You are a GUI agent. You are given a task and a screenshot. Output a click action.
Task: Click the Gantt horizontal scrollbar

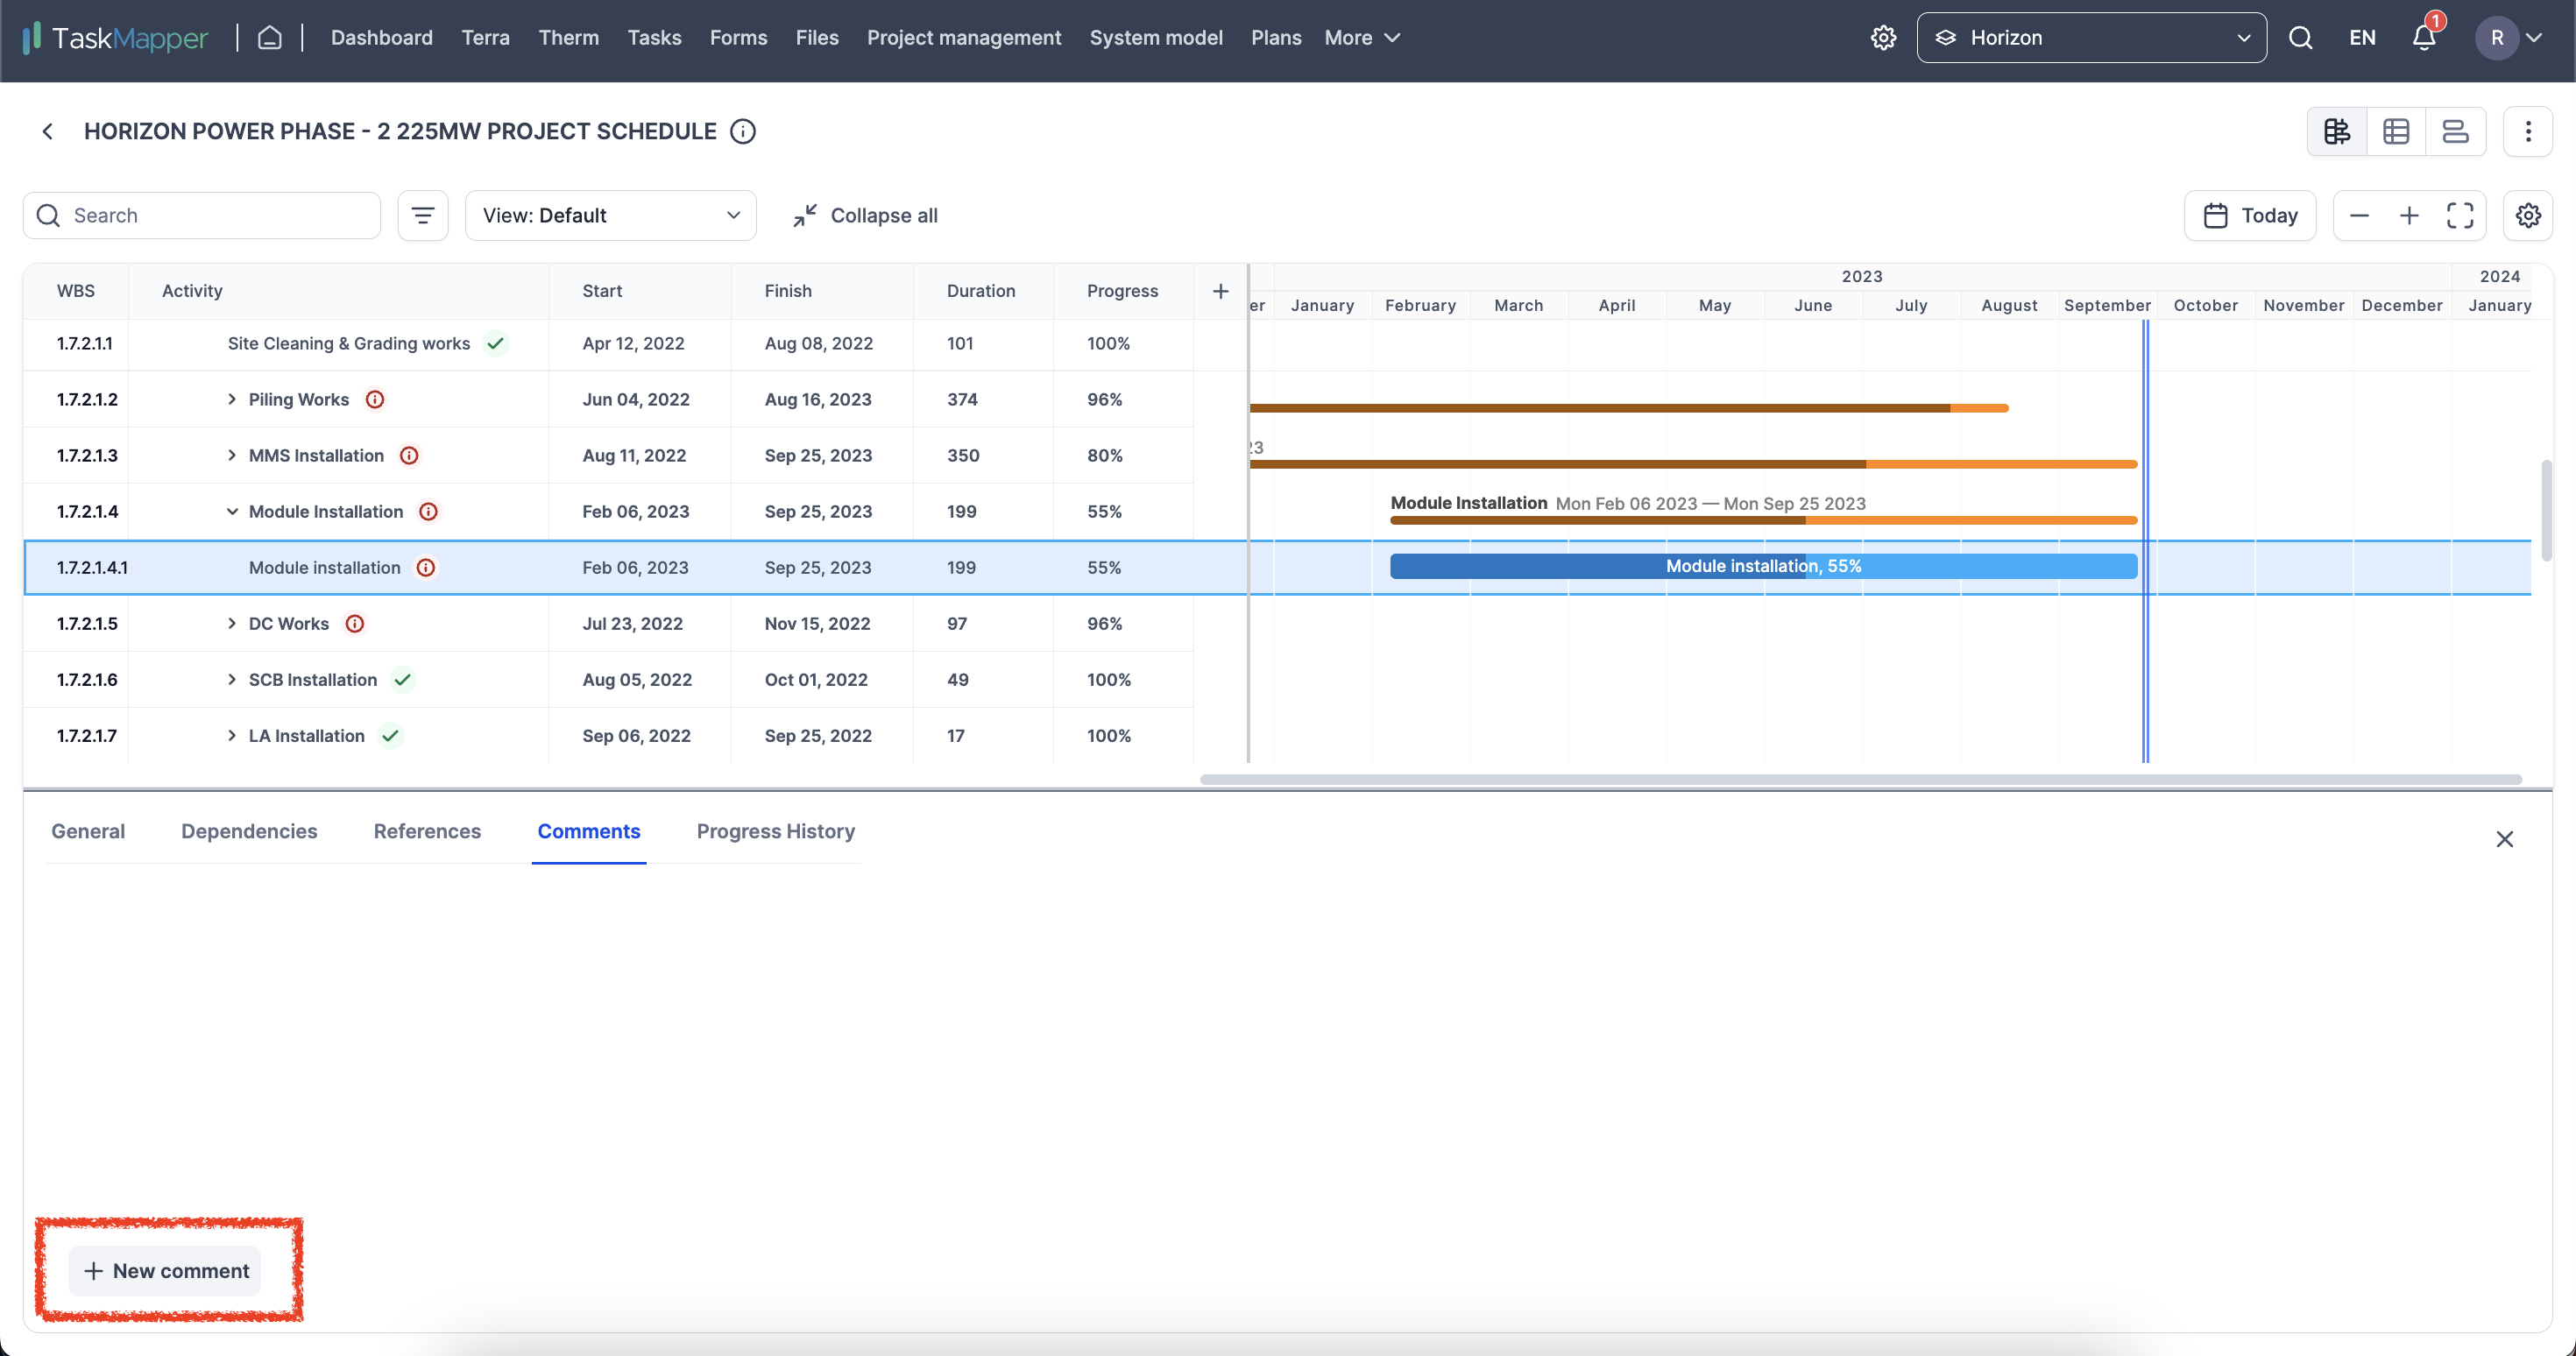click(x=1860, y=780)
